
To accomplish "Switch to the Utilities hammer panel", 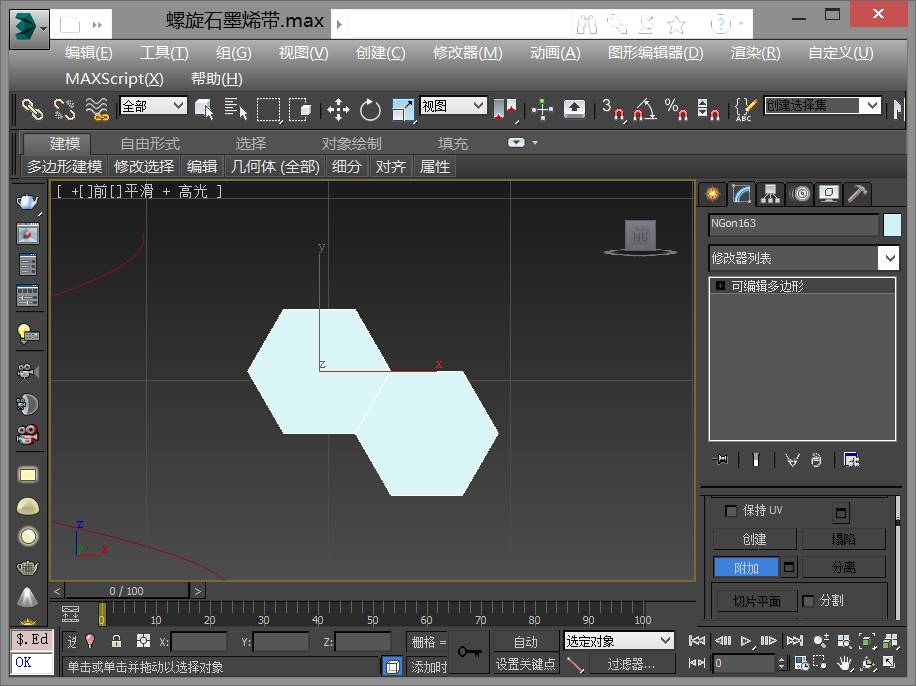I will 857,194.
